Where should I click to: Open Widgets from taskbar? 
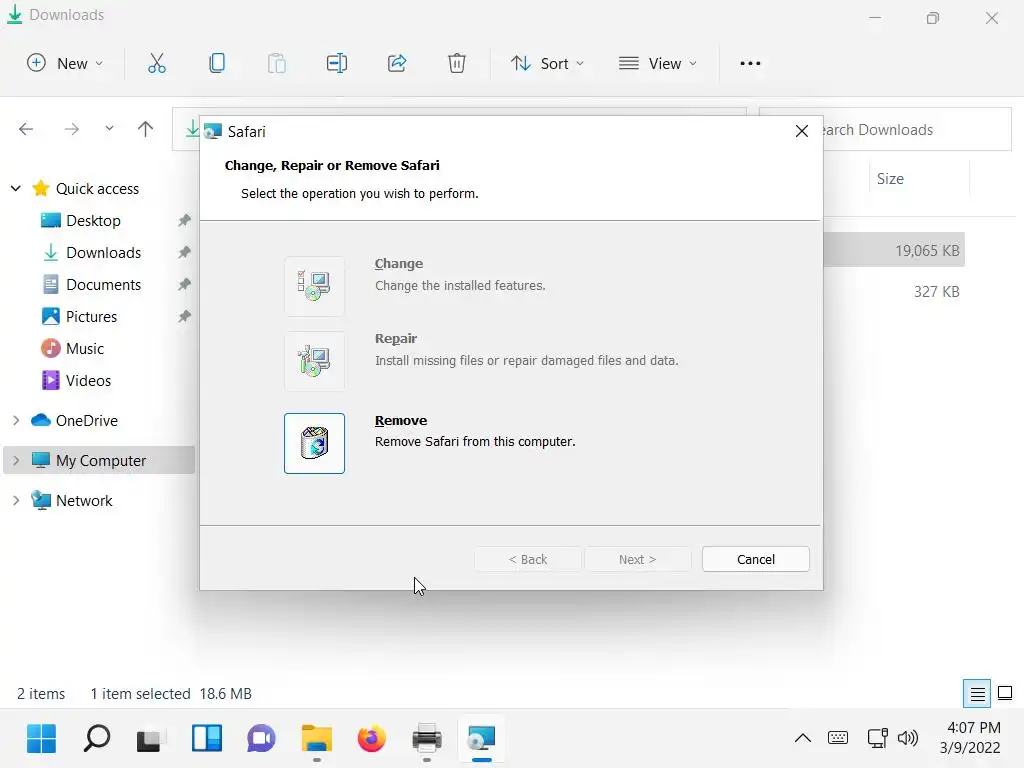point(206,739)
